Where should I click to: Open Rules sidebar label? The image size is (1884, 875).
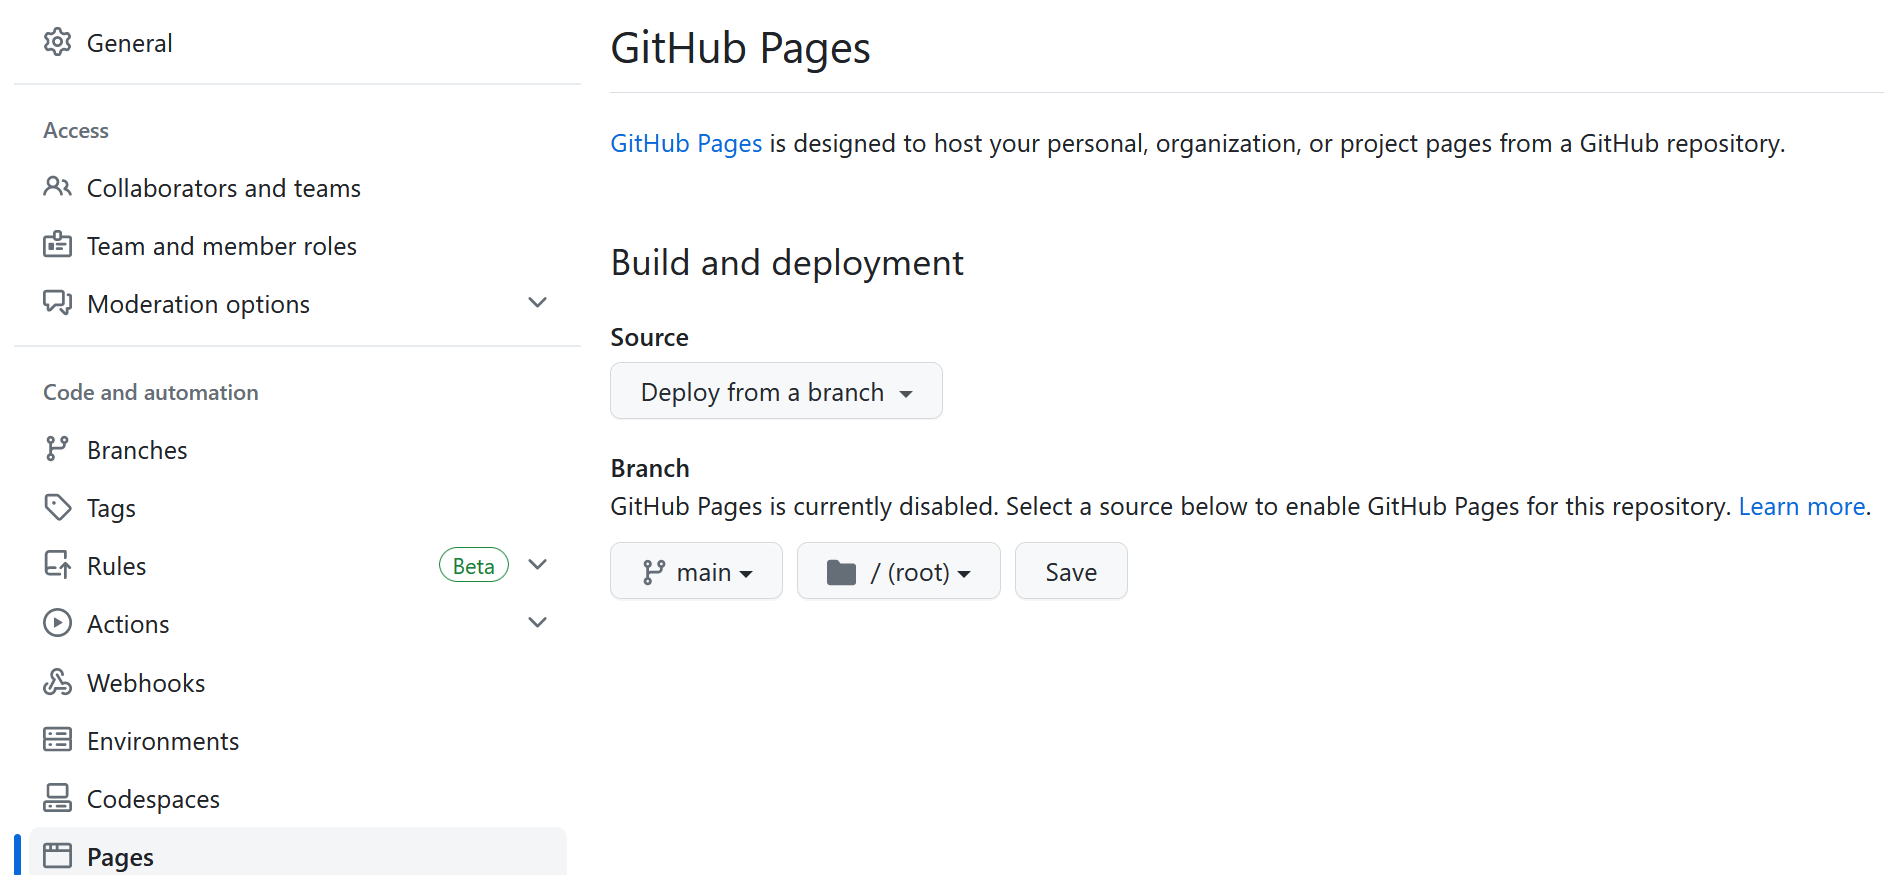116,566
